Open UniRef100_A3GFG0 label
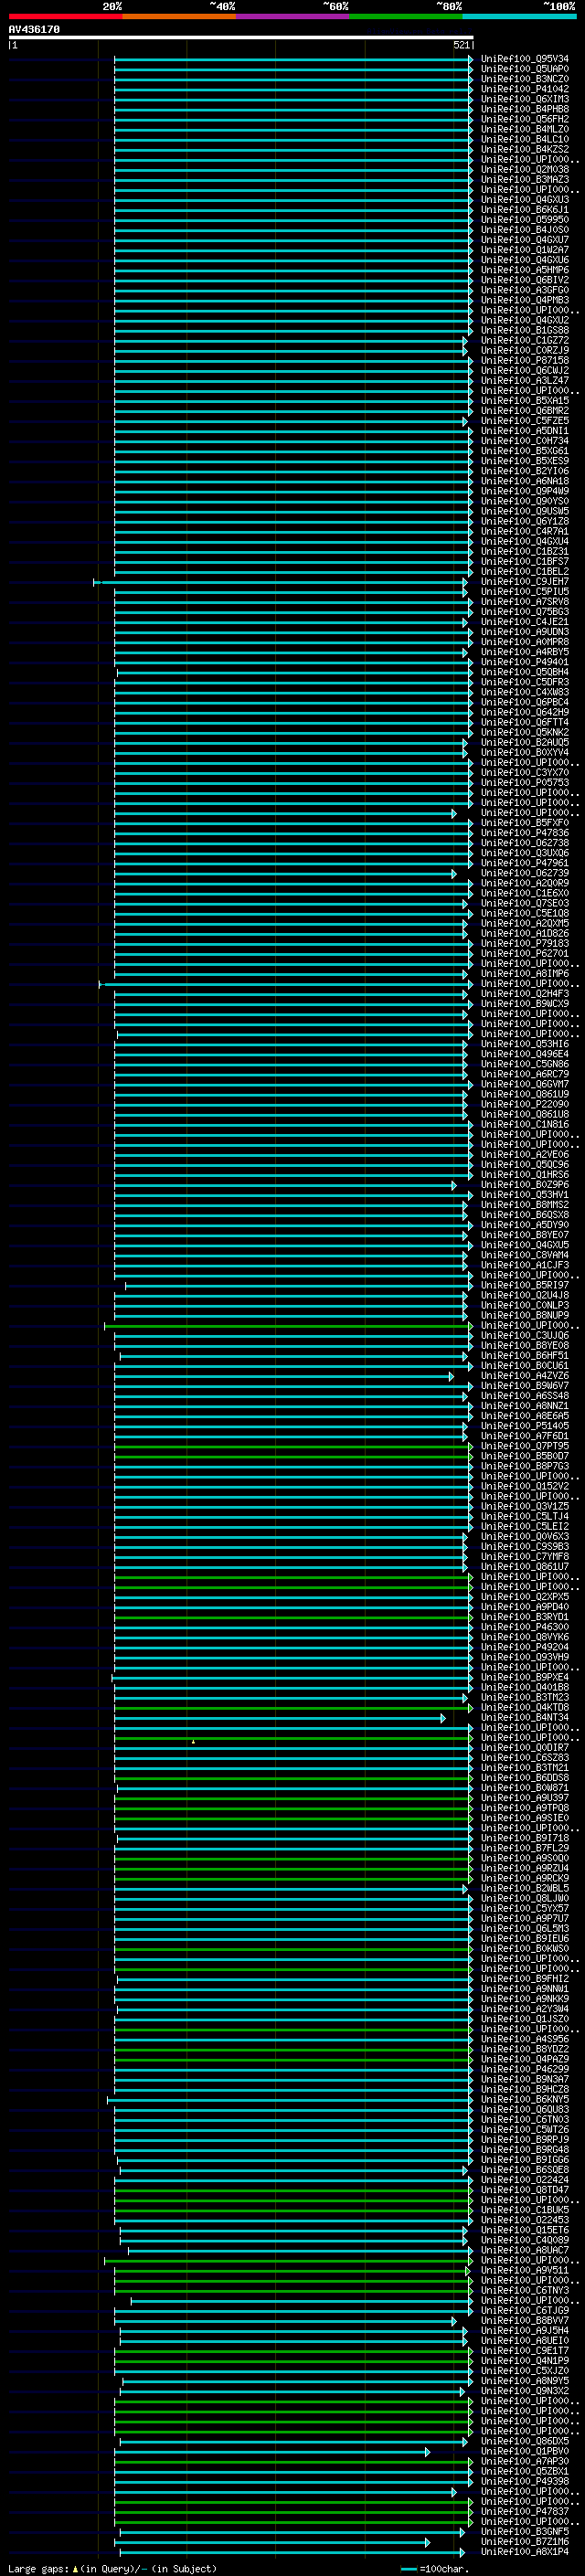 point(524,290)
